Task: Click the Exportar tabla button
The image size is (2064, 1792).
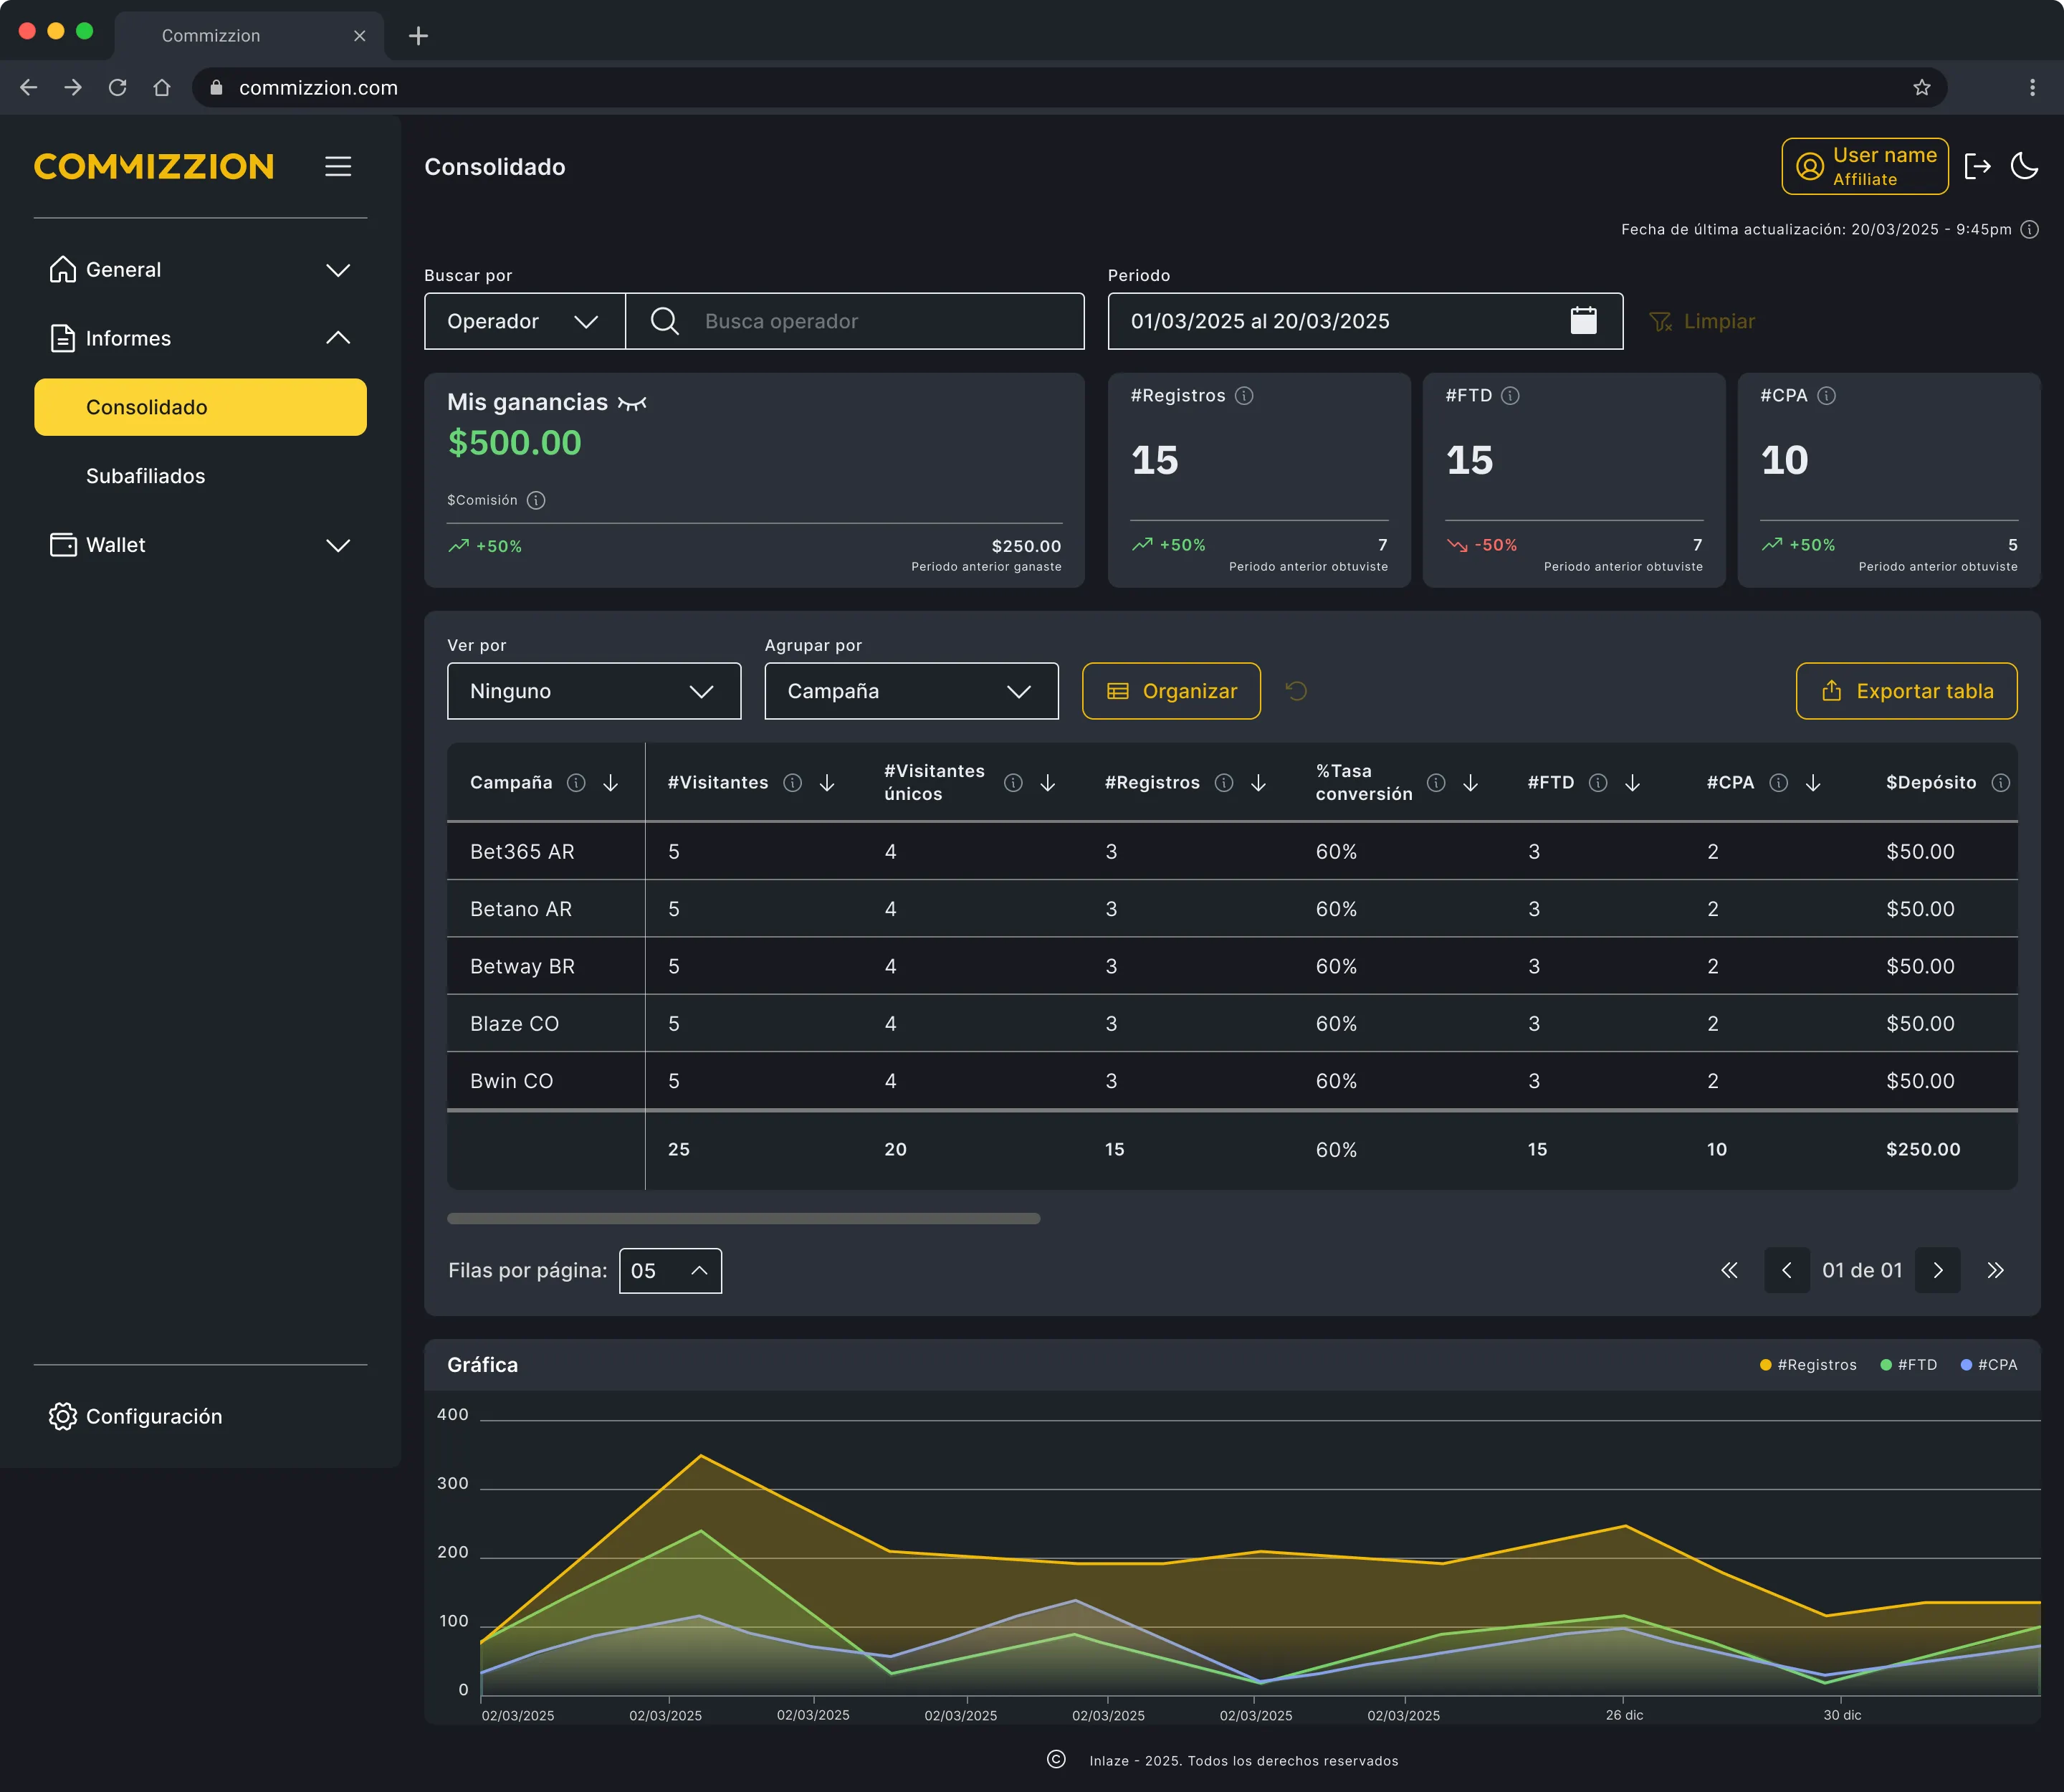Action: coord(1906,691)
